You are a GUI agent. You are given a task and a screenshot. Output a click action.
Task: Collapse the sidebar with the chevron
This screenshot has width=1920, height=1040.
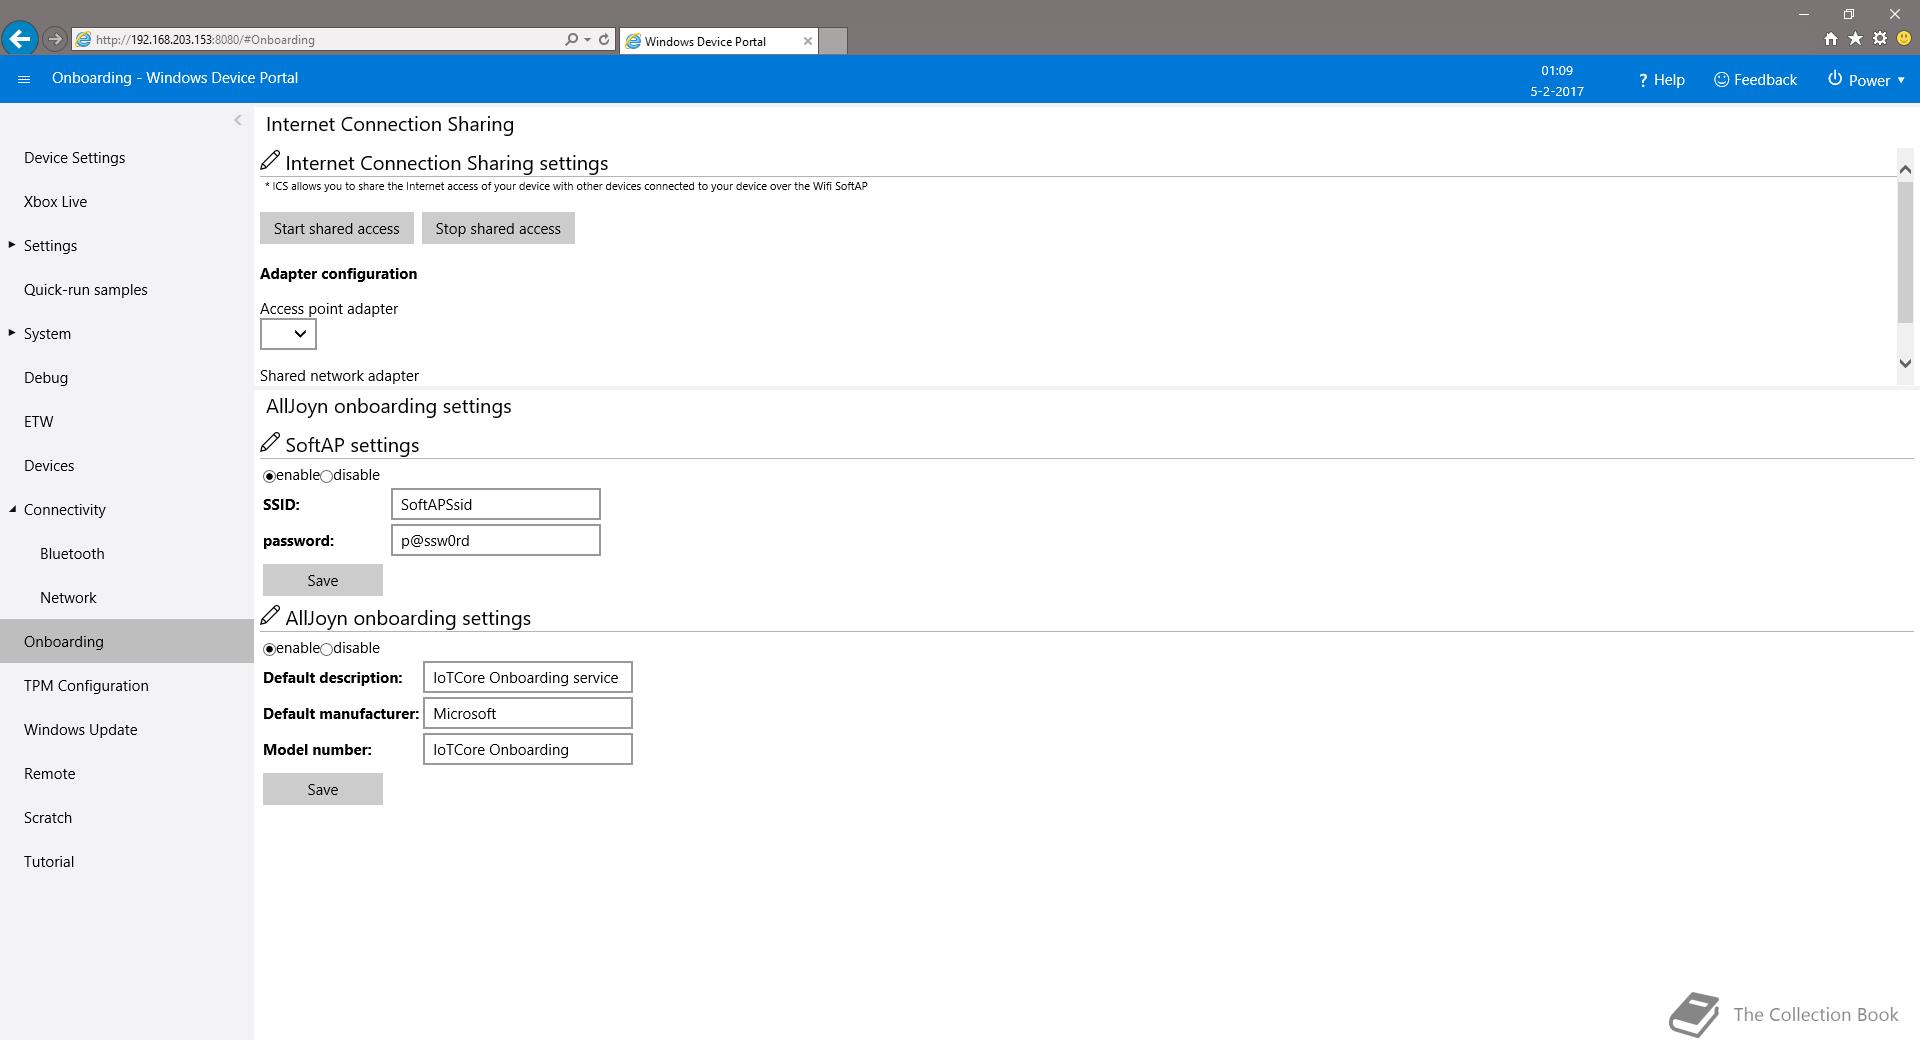pyautogui.click(x=238, y=120)
